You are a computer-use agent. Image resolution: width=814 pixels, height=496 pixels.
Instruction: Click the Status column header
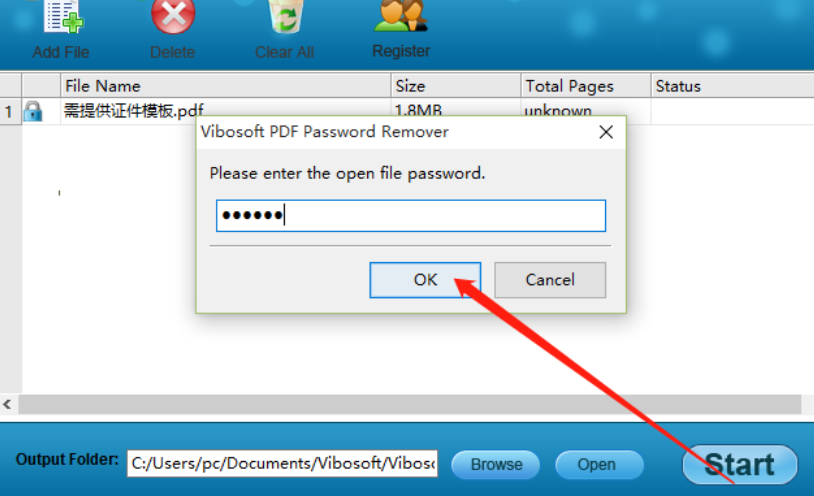pos(732,86)
